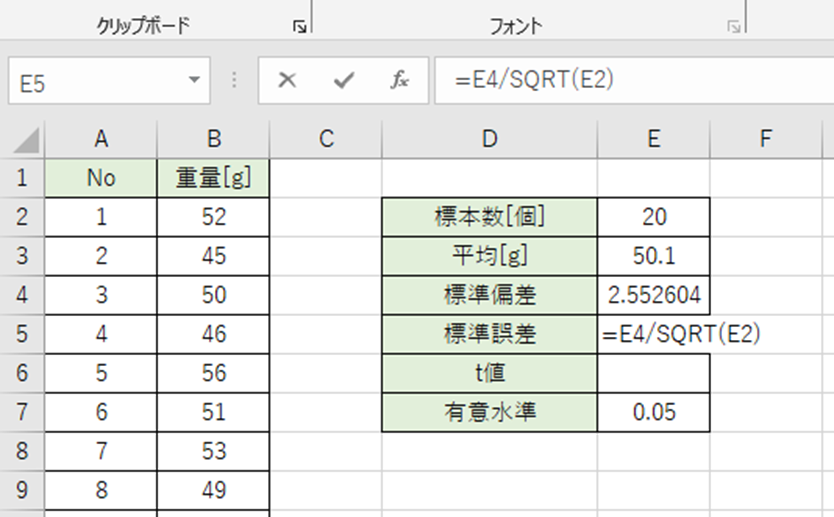Select cell E4 with 2.552604
The width and height of the screenshot is (834, 517).
click(x=654, y=295)
